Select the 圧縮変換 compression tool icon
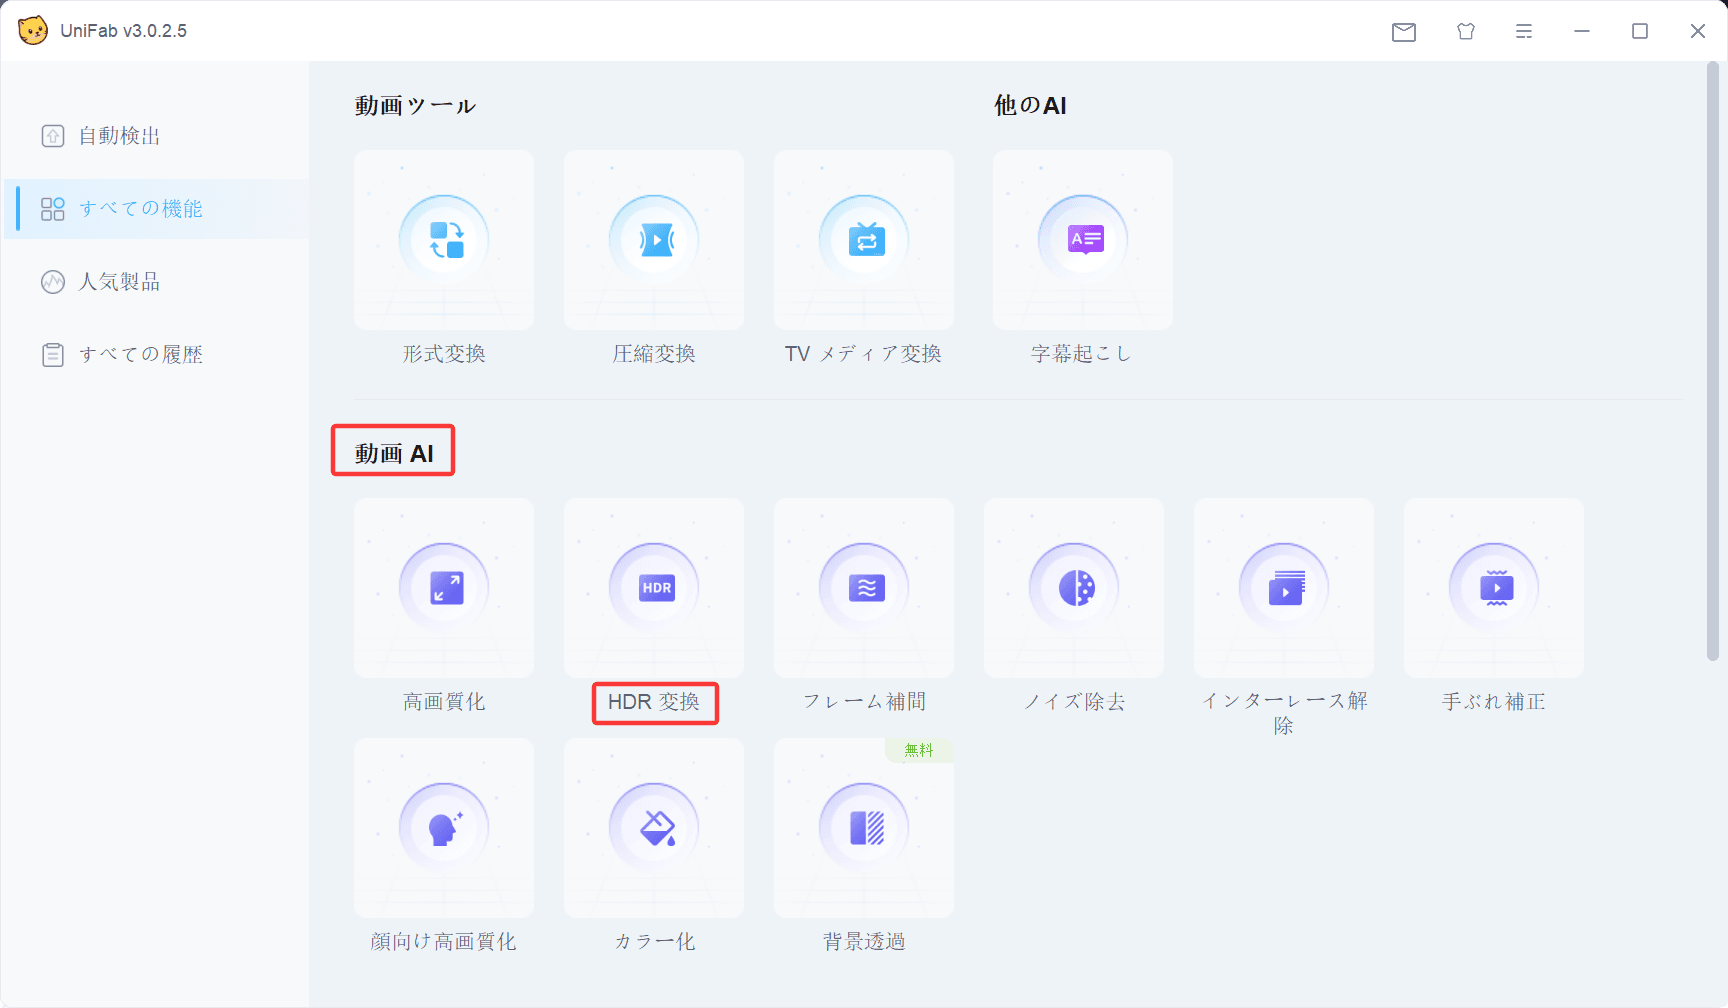The width and height of the screenshot is (1728, 1008). coord(654,241)
